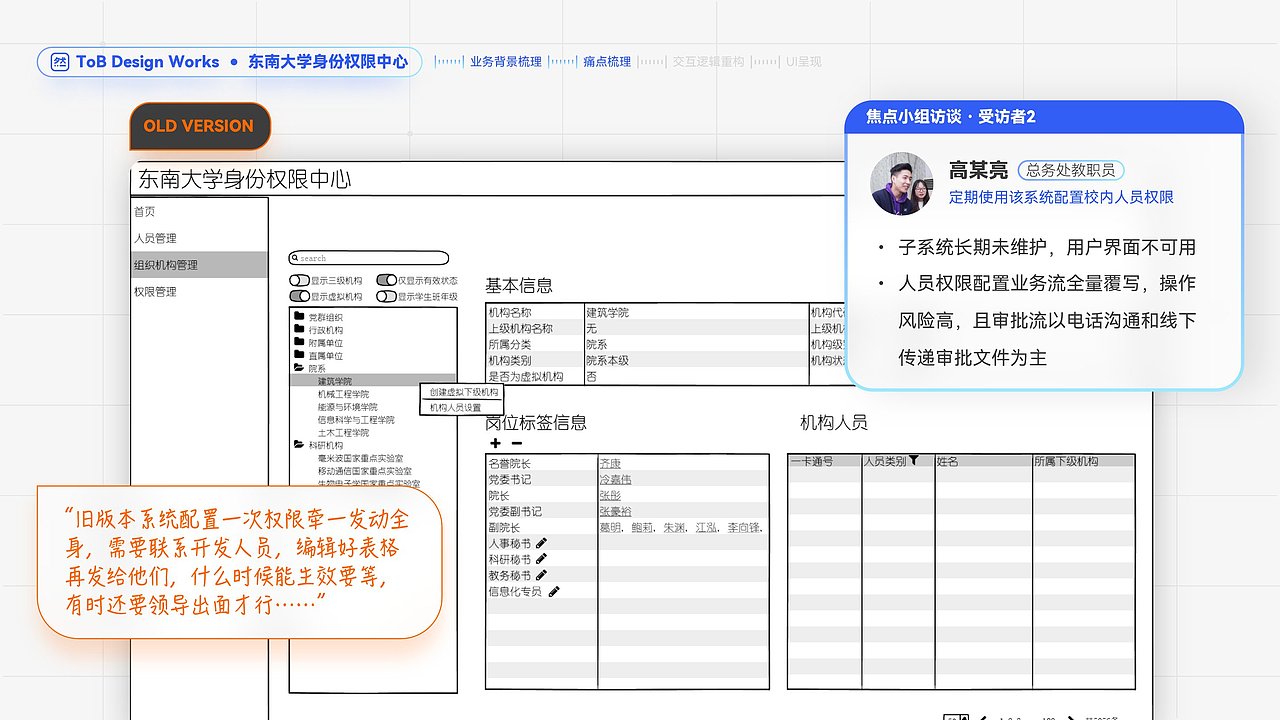Click the minus icon under 岗位标签信息
Image resolution: width=1280 pixels, height=720 pixels.
(x=517, y=443)
